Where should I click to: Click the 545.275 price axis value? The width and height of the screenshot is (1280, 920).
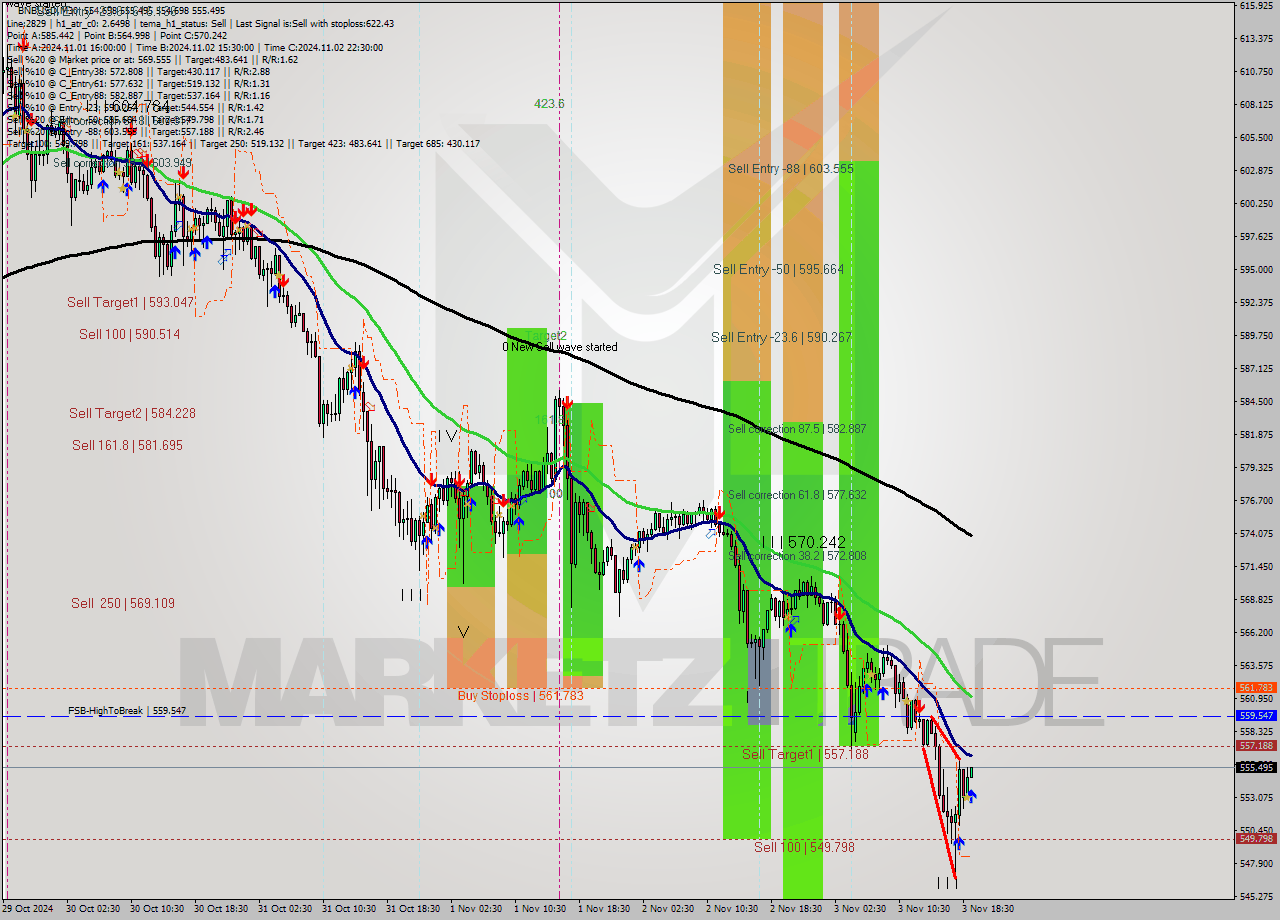tap(1256, 896)
